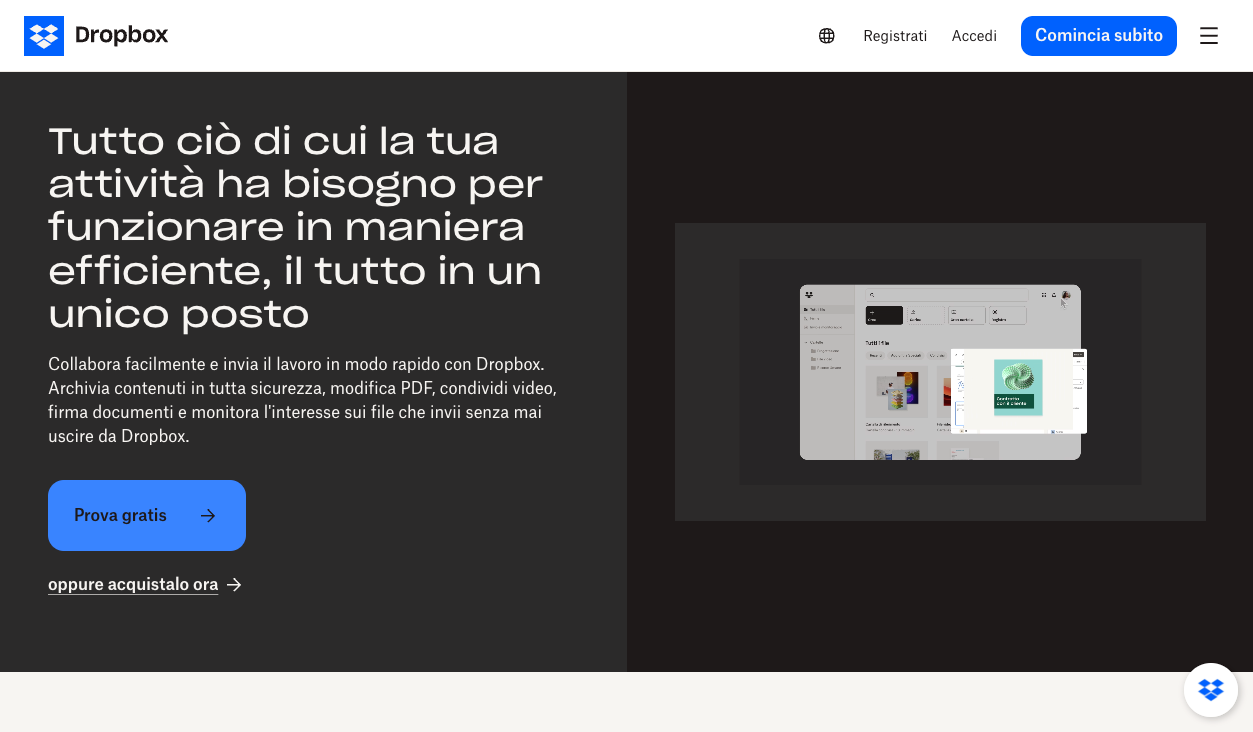
Task: Open the language selector globe icon
Action: point(827,36)
